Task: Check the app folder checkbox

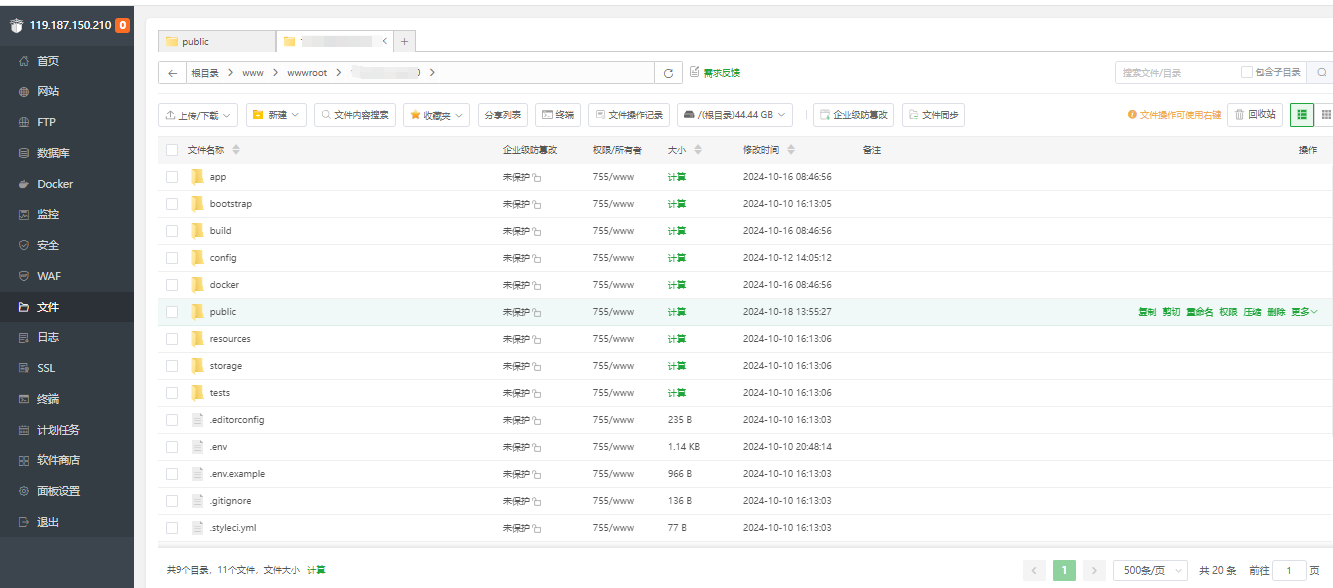Action: [x=172, y=177]
